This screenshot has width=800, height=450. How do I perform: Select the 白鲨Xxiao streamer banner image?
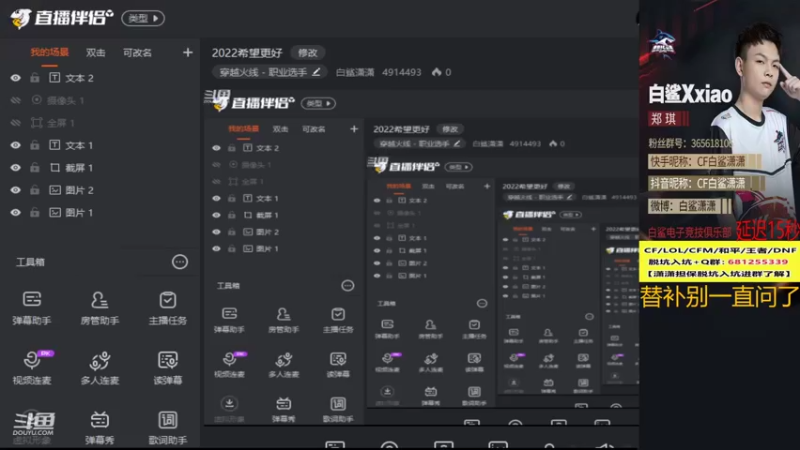pyautogui.click(x=719, y=120)
